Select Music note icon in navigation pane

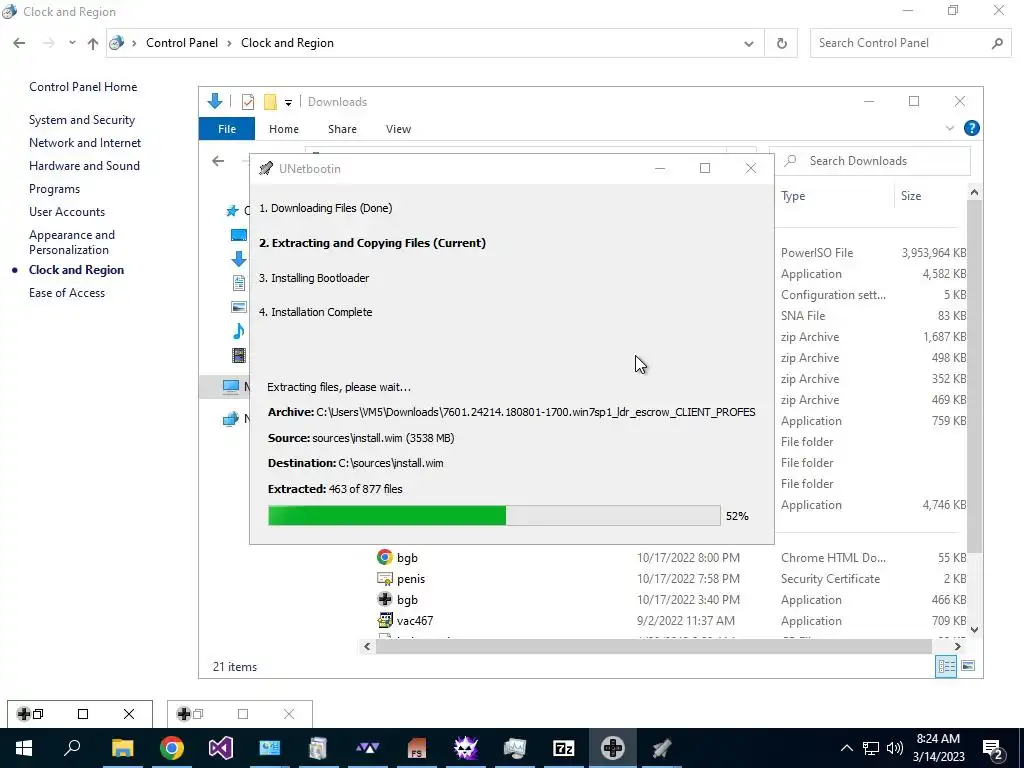pos(239,331)
